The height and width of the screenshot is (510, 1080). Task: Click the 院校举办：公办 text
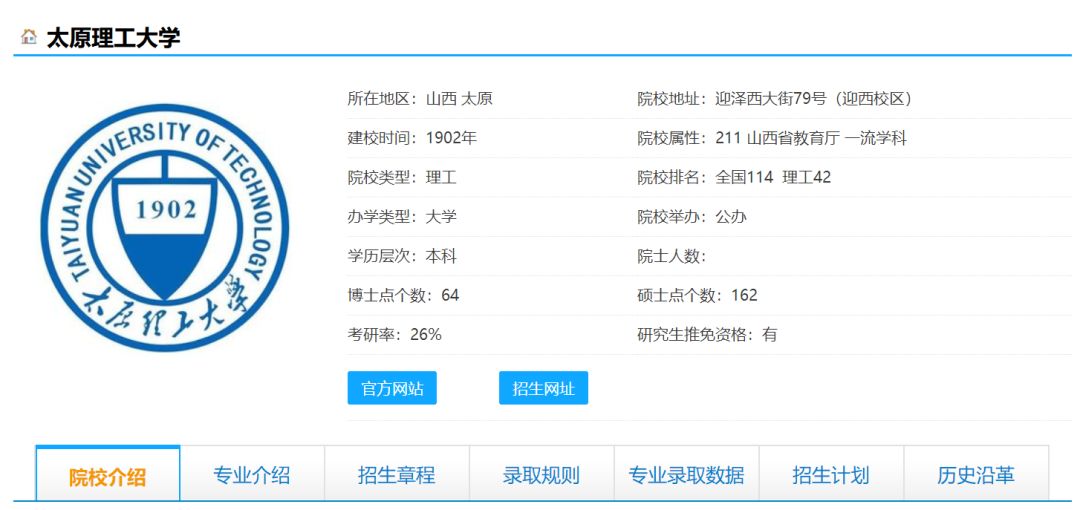point(692,217)
